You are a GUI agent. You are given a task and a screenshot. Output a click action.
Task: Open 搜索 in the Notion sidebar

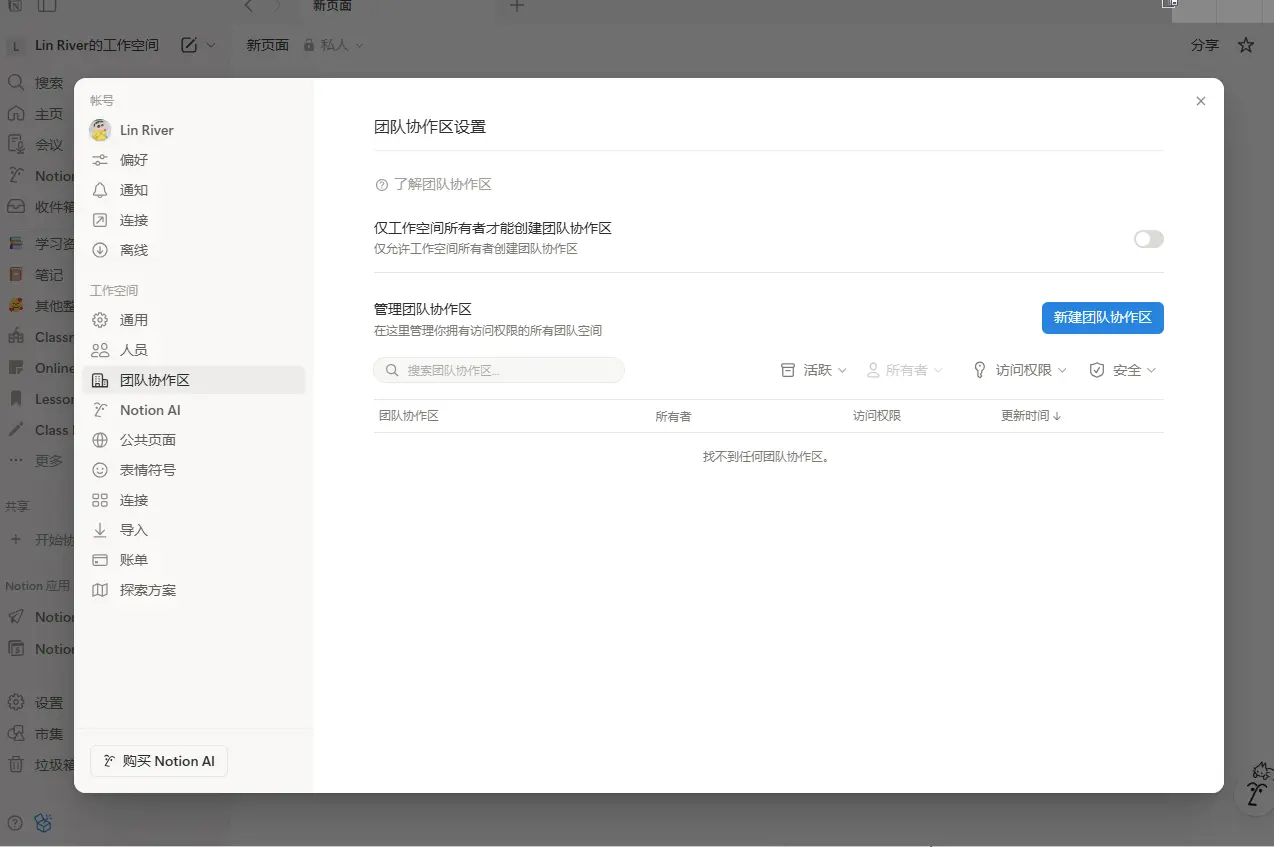[x=37, y=83]
